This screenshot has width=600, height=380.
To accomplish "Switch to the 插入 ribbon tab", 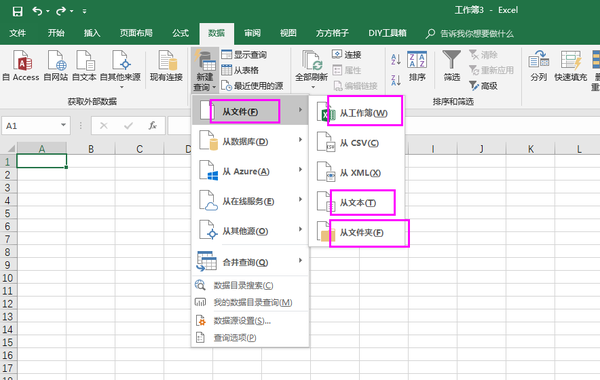I will tap(92, 33).
